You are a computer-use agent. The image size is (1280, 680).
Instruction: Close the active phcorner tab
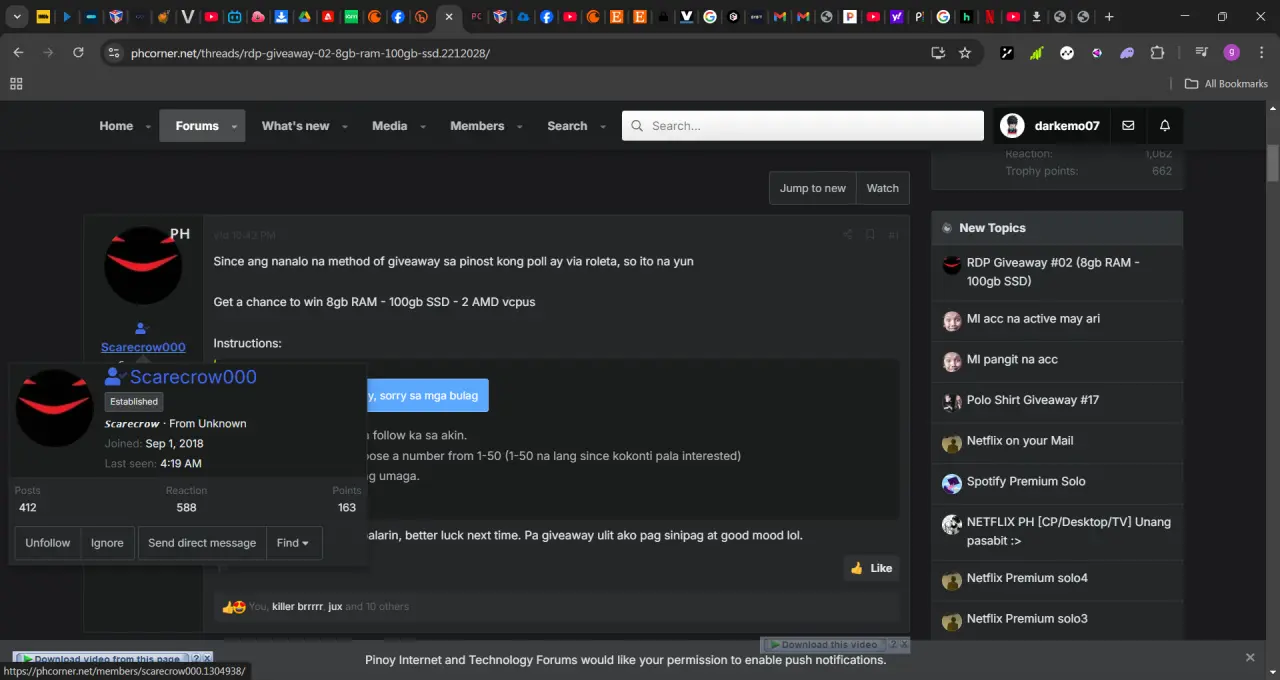coord(449,17)
